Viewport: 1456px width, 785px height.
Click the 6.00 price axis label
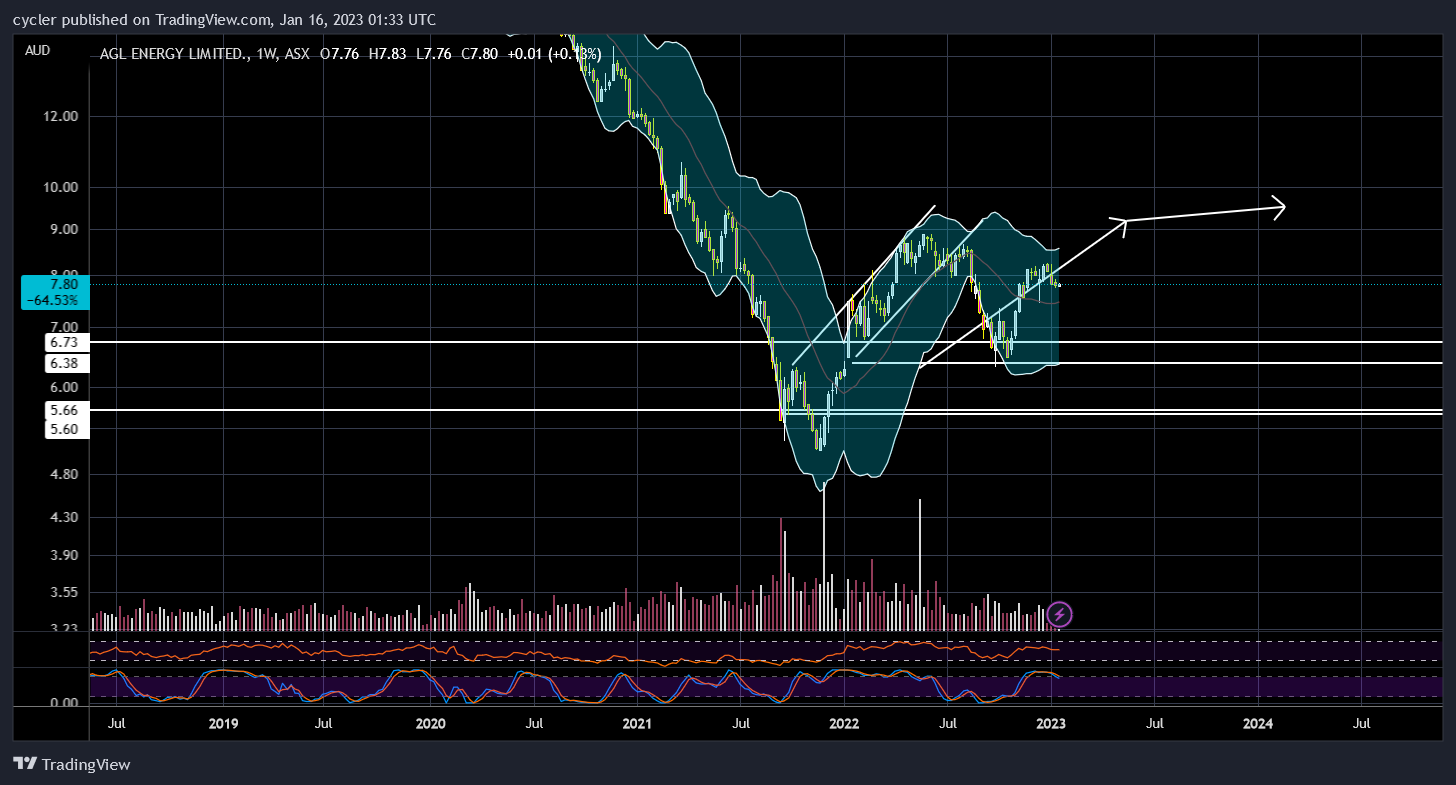(x=62, y=387)
